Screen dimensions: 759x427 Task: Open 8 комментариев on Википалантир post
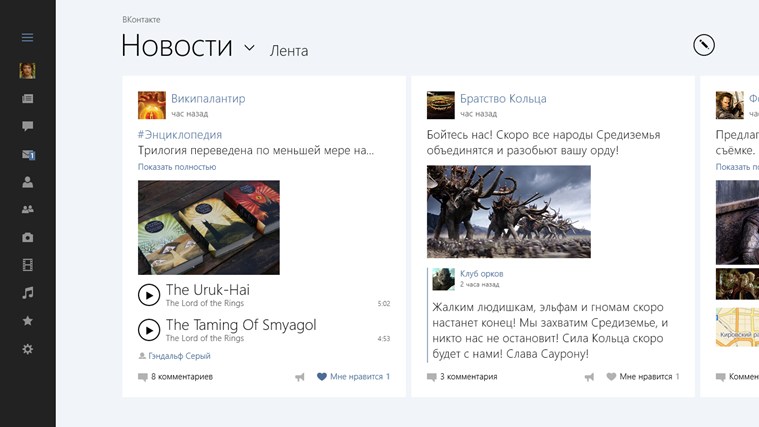click(175, 377)
